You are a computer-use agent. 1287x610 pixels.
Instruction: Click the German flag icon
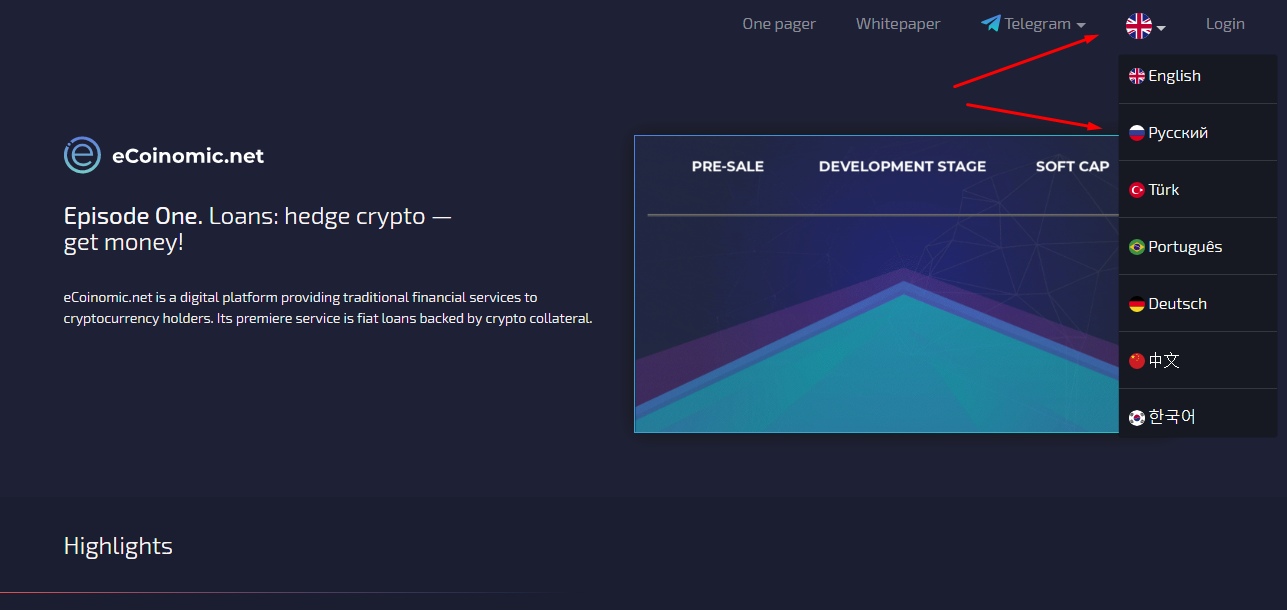[x=1136, y=304]
